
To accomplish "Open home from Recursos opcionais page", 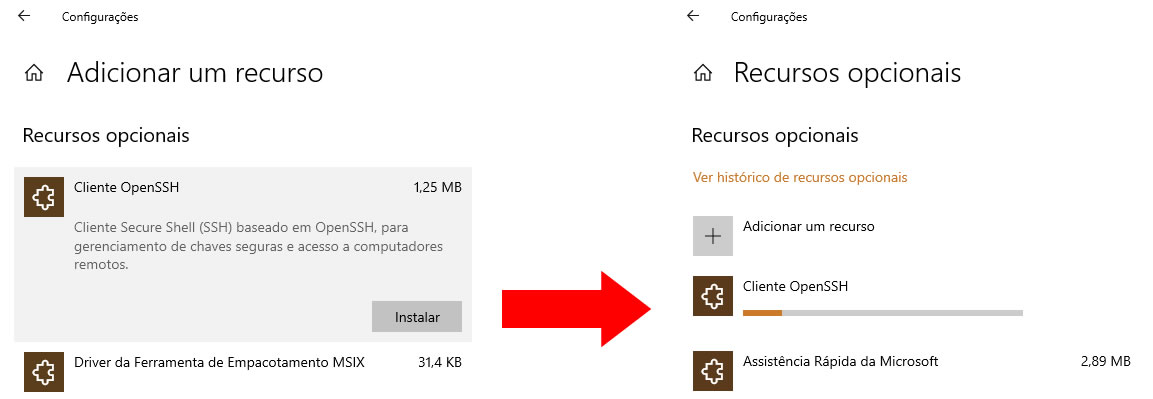I will coord(703,73).
